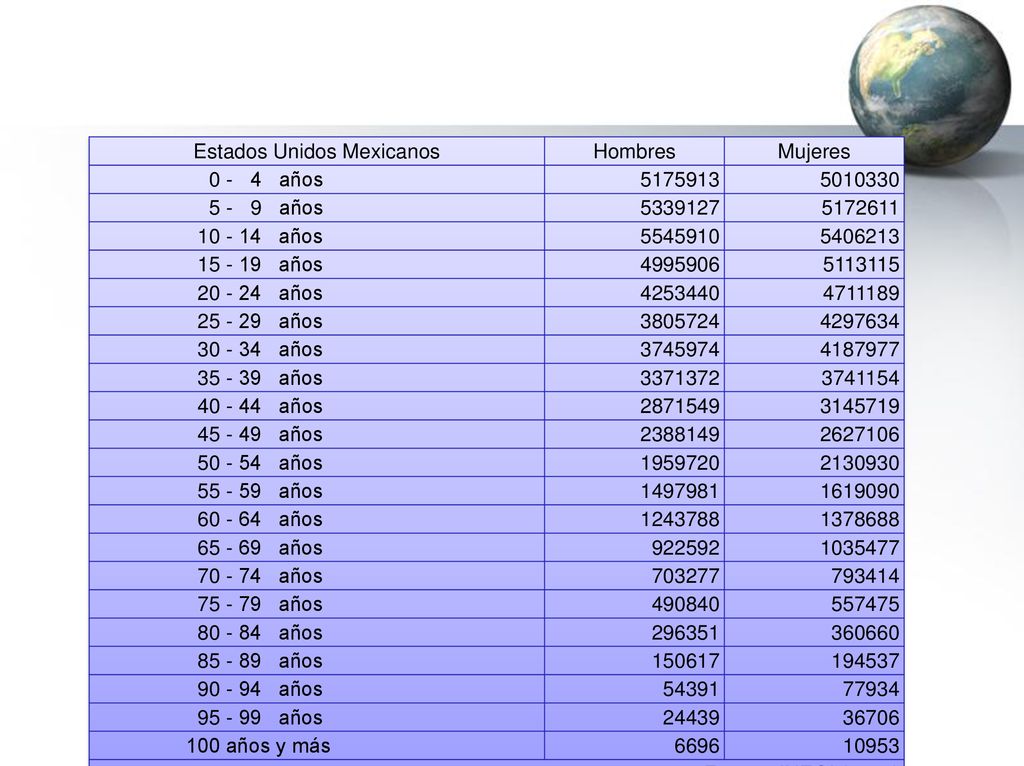Select the '65 - 69 años' row label
The height and width of the screenshot is (766, 1024).
tap(260, 548)
